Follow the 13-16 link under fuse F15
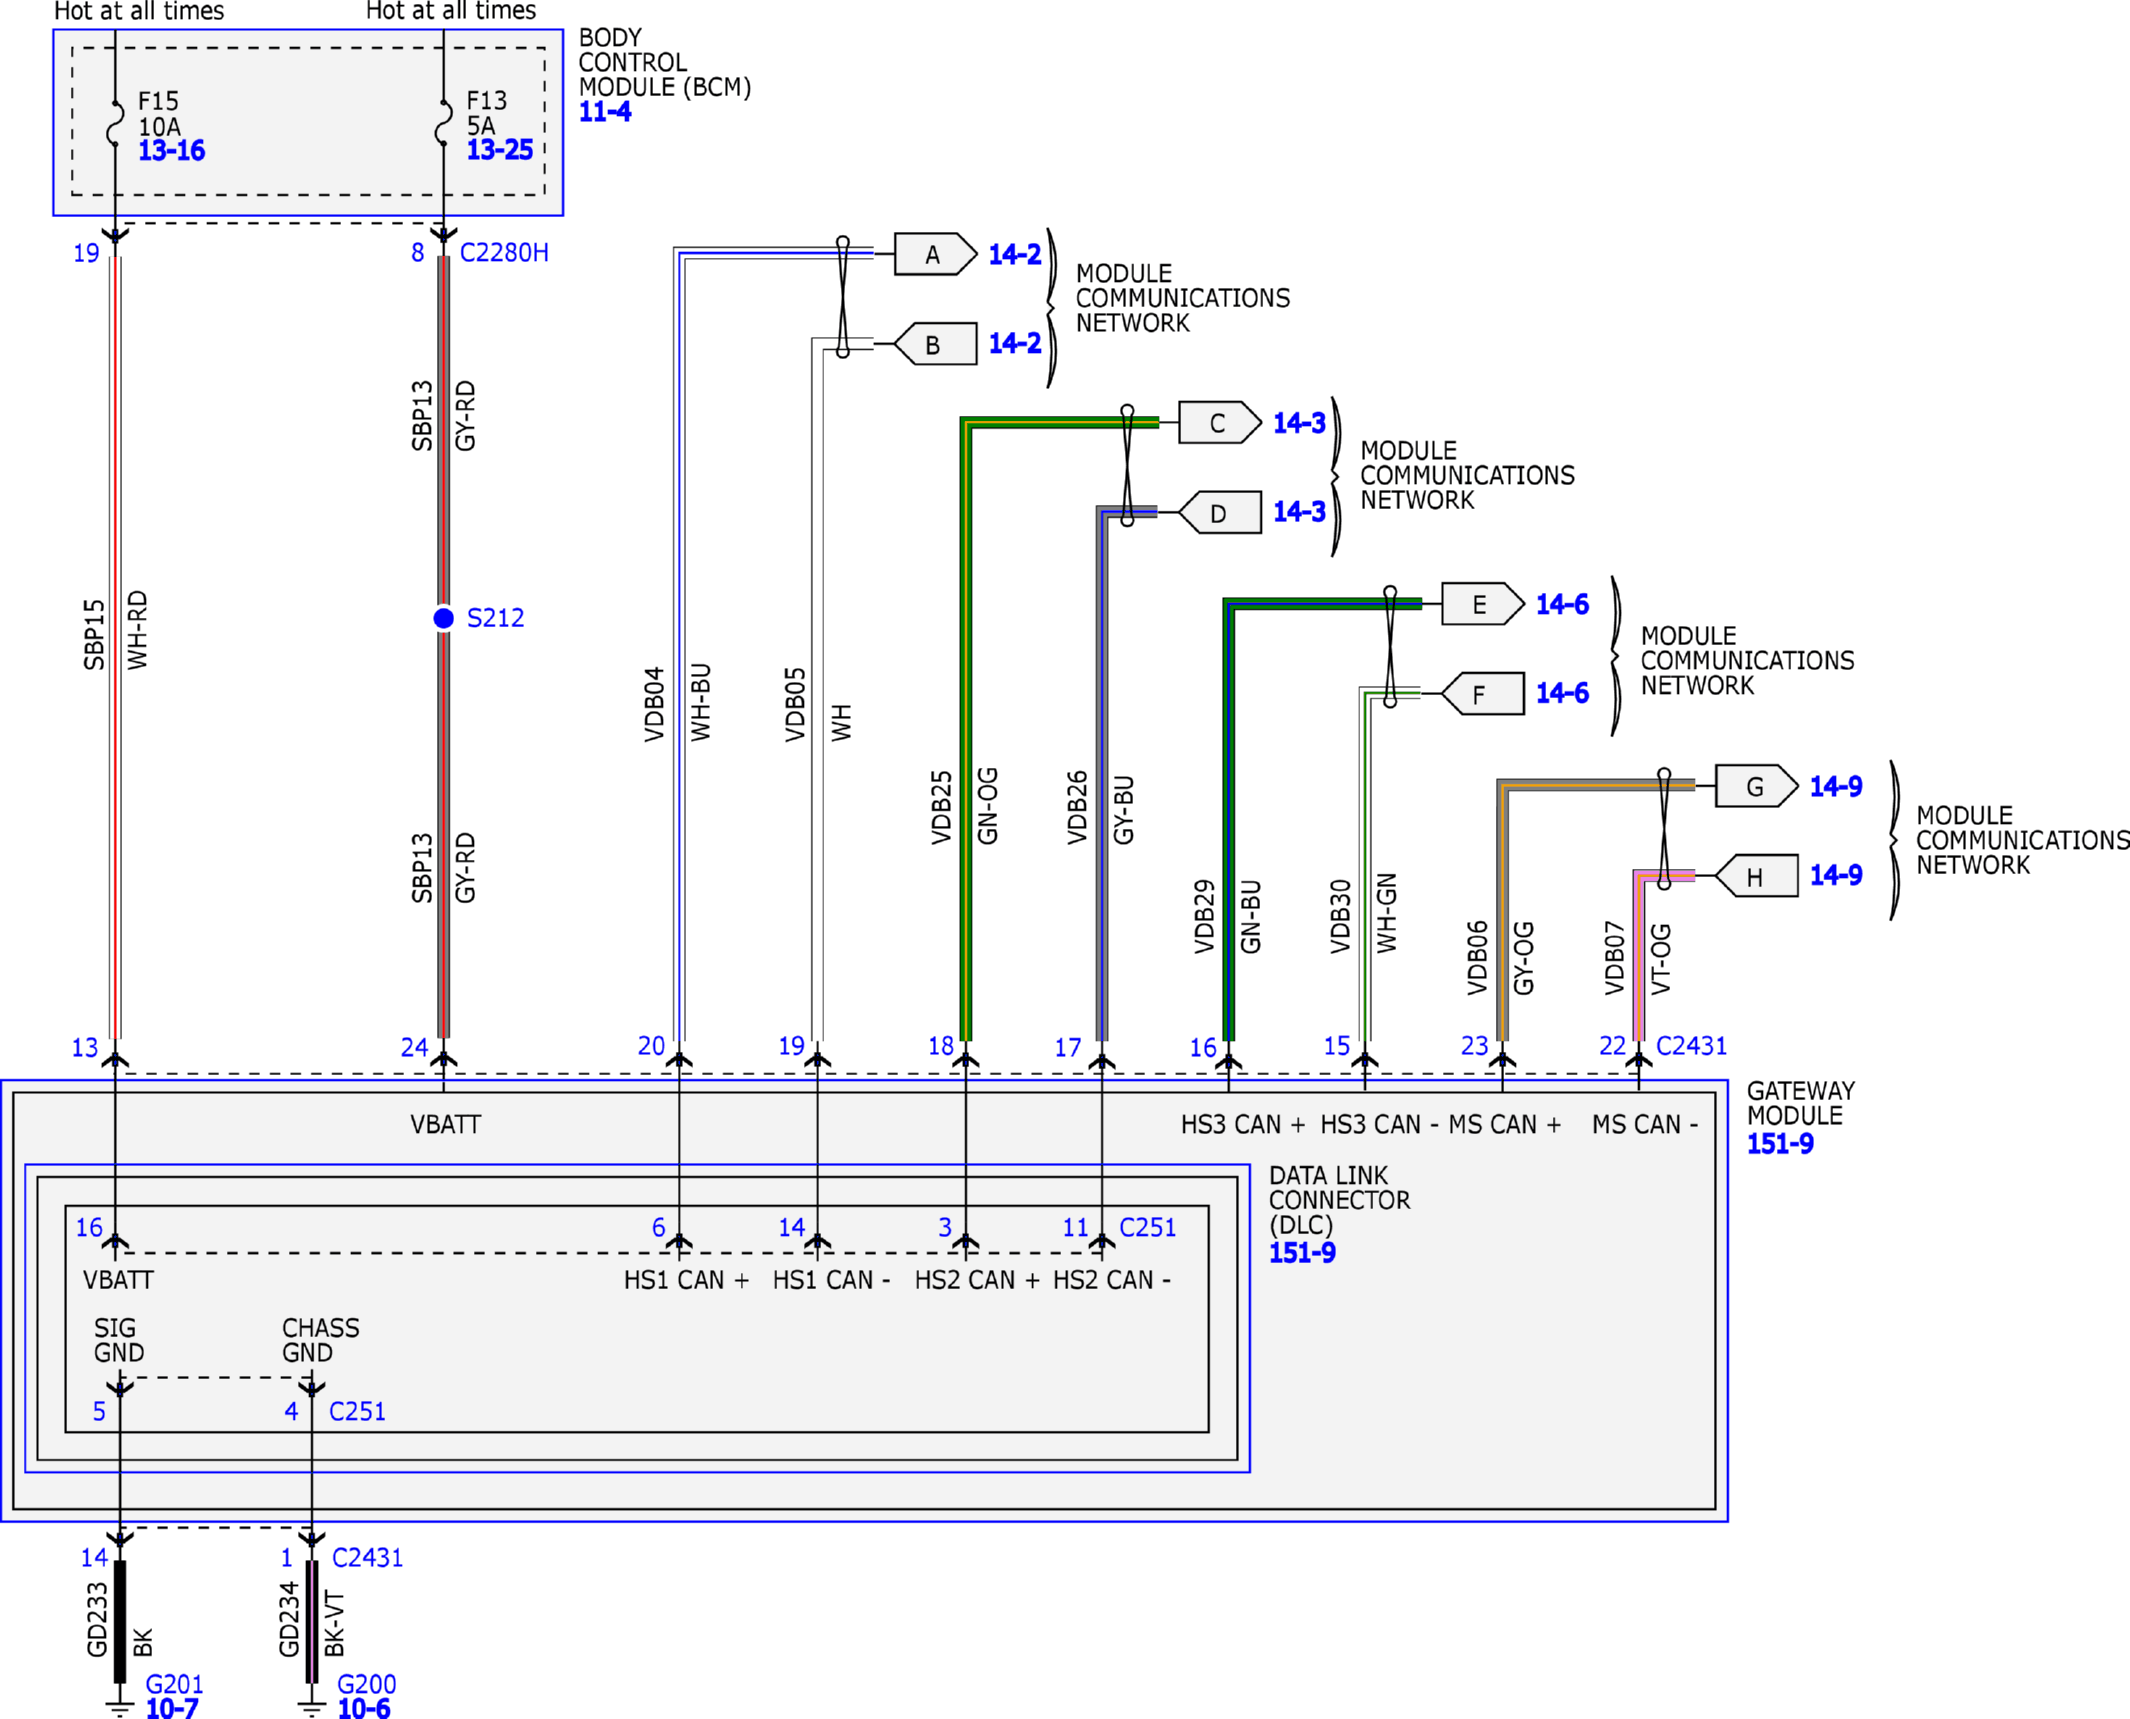 point(172,151)
